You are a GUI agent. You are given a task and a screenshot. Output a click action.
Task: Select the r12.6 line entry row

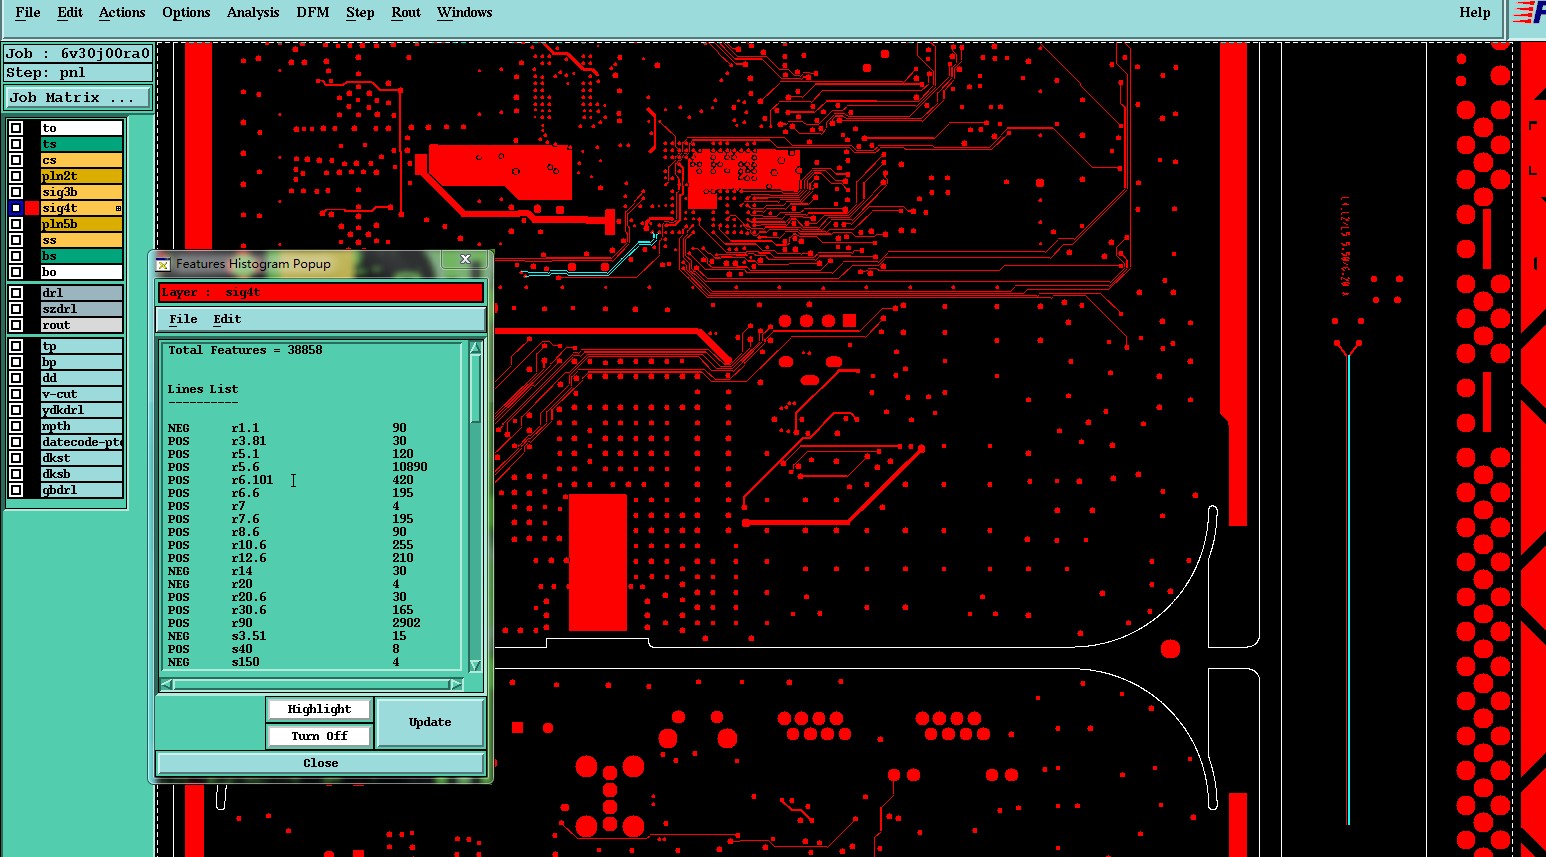click(x=298, y=558)
